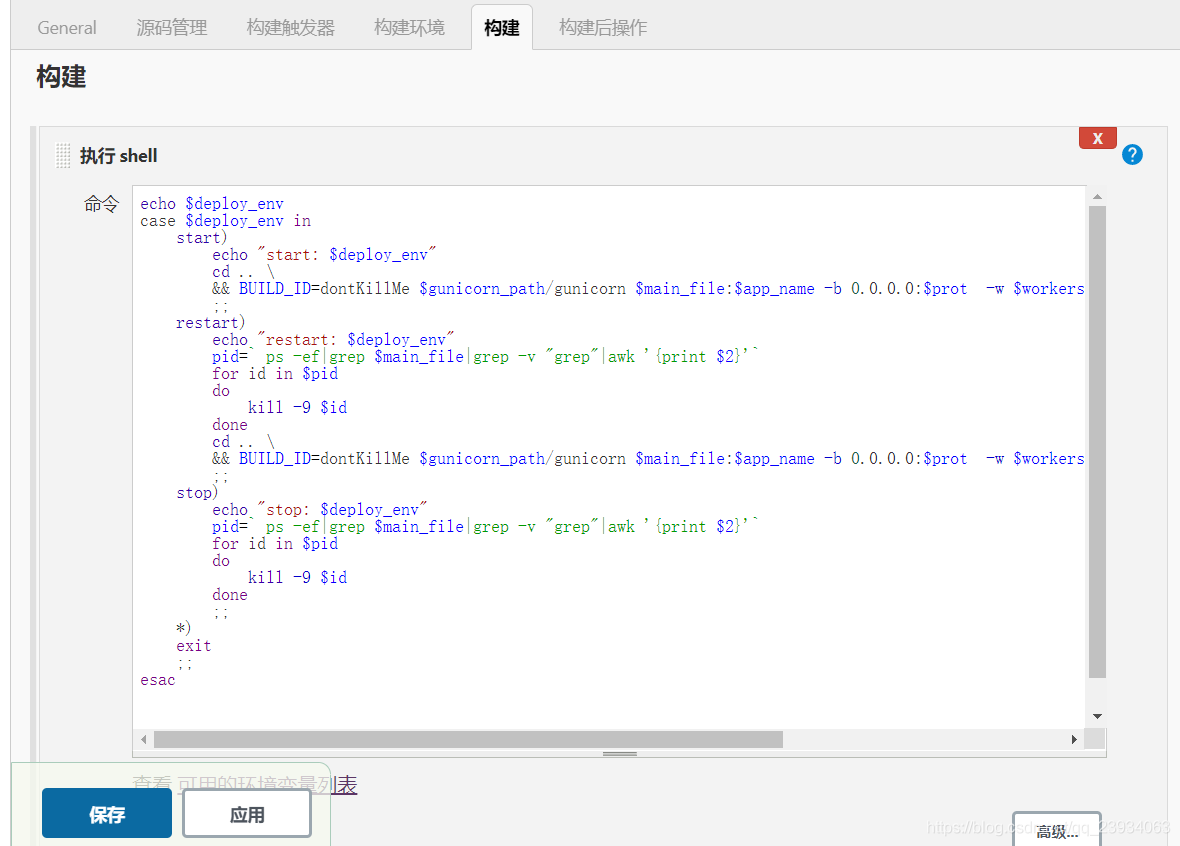
Task: Click the vertical scrollbar down arrow
Action: [x=1097, y=717]
